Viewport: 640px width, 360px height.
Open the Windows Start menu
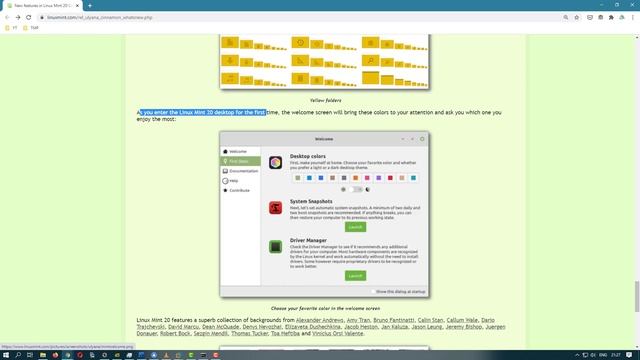coord(6,355)
